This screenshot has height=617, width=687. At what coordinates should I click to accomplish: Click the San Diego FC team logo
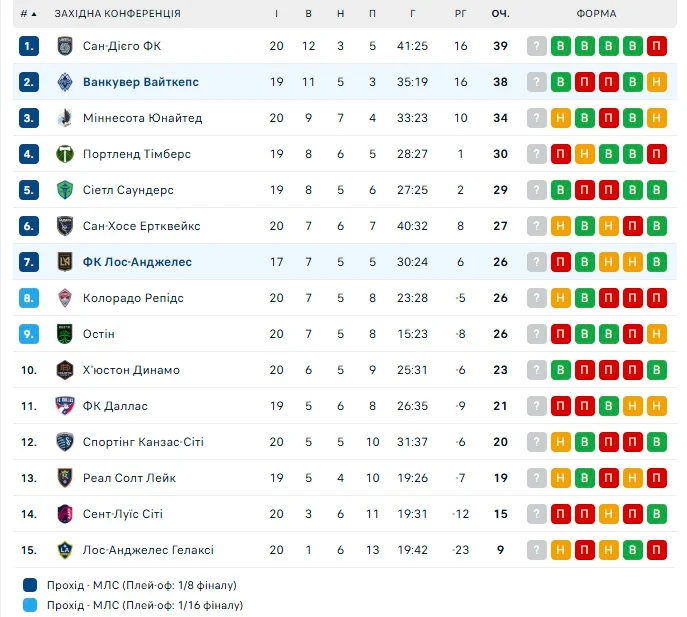click(x=65, y=46)
